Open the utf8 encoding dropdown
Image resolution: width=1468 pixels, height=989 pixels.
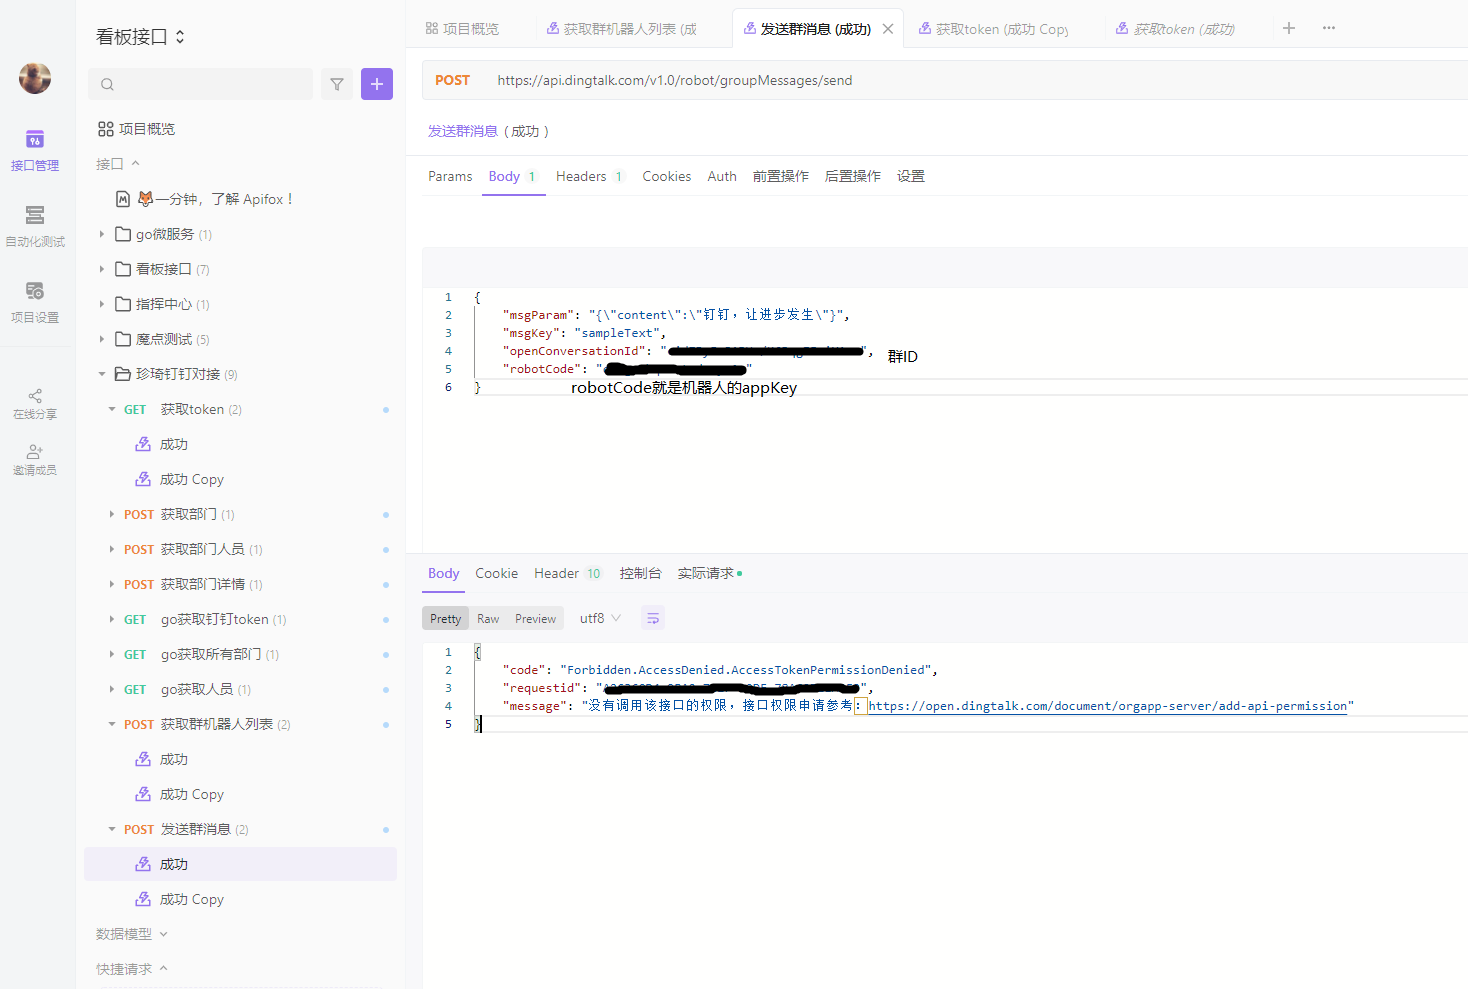600,618
